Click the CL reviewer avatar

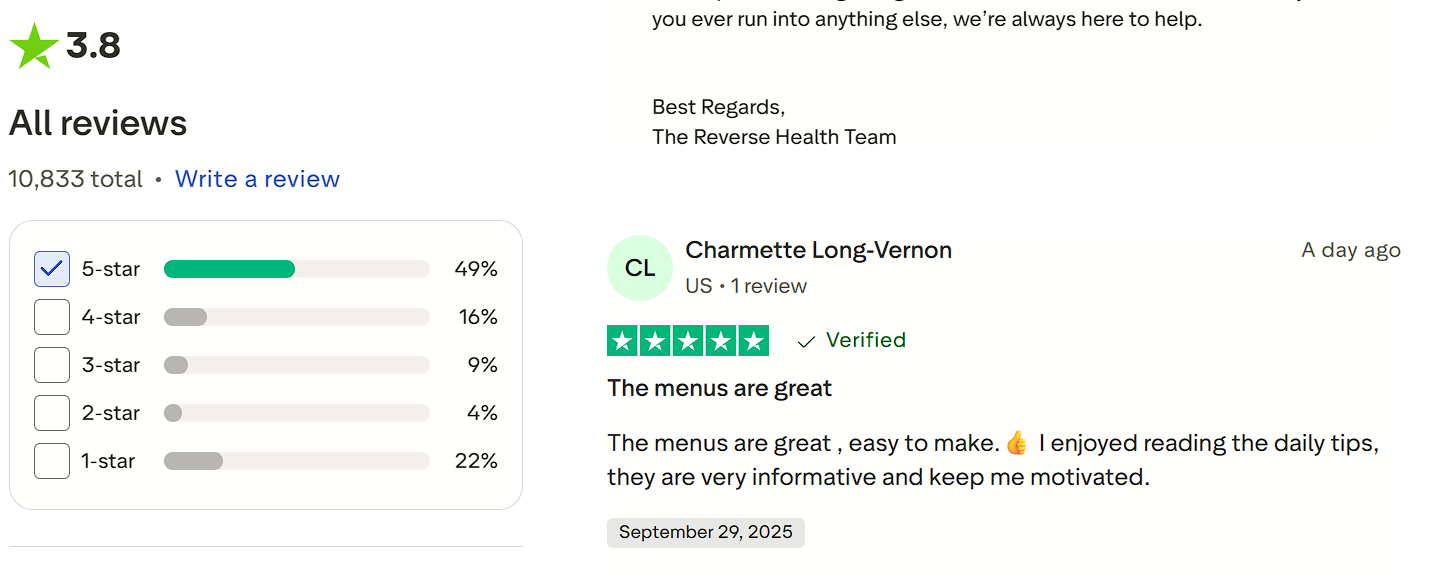point(640,268)
